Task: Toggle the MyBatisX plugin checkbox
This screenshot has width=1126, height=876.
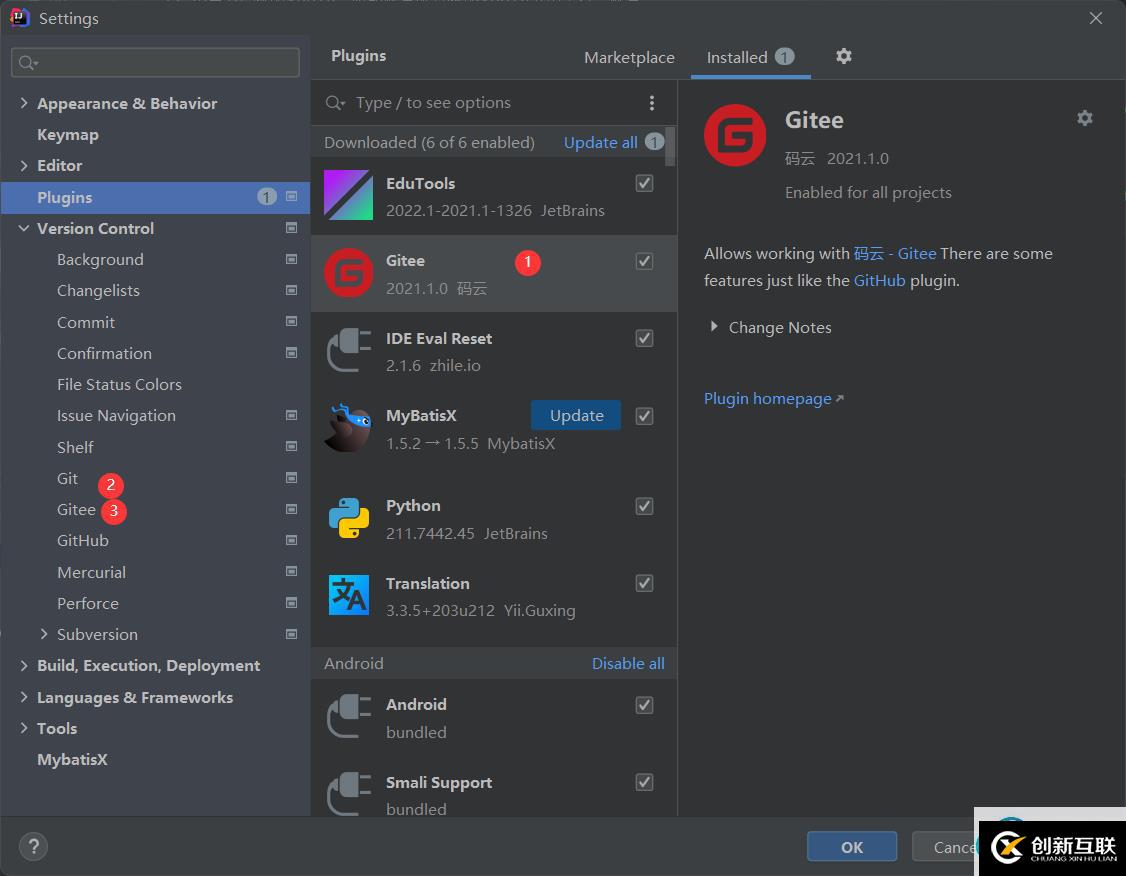Action: click(x=644, y=416)
